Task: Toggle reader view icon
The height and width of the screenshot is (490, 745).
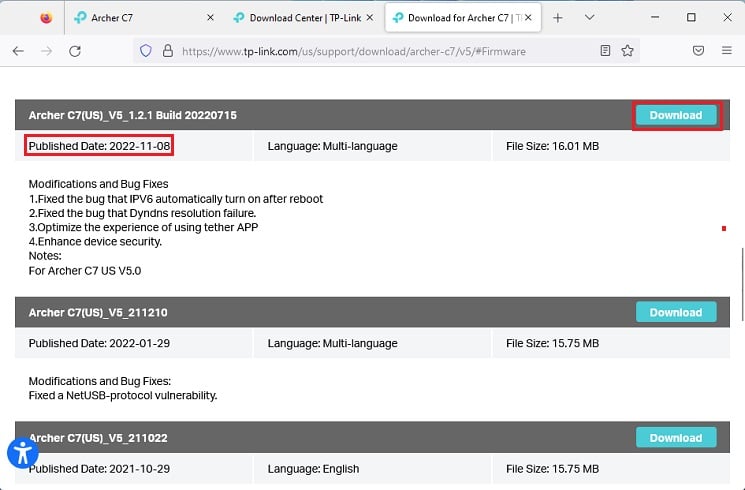Action: pyautogui.click(x=605, y=51)
